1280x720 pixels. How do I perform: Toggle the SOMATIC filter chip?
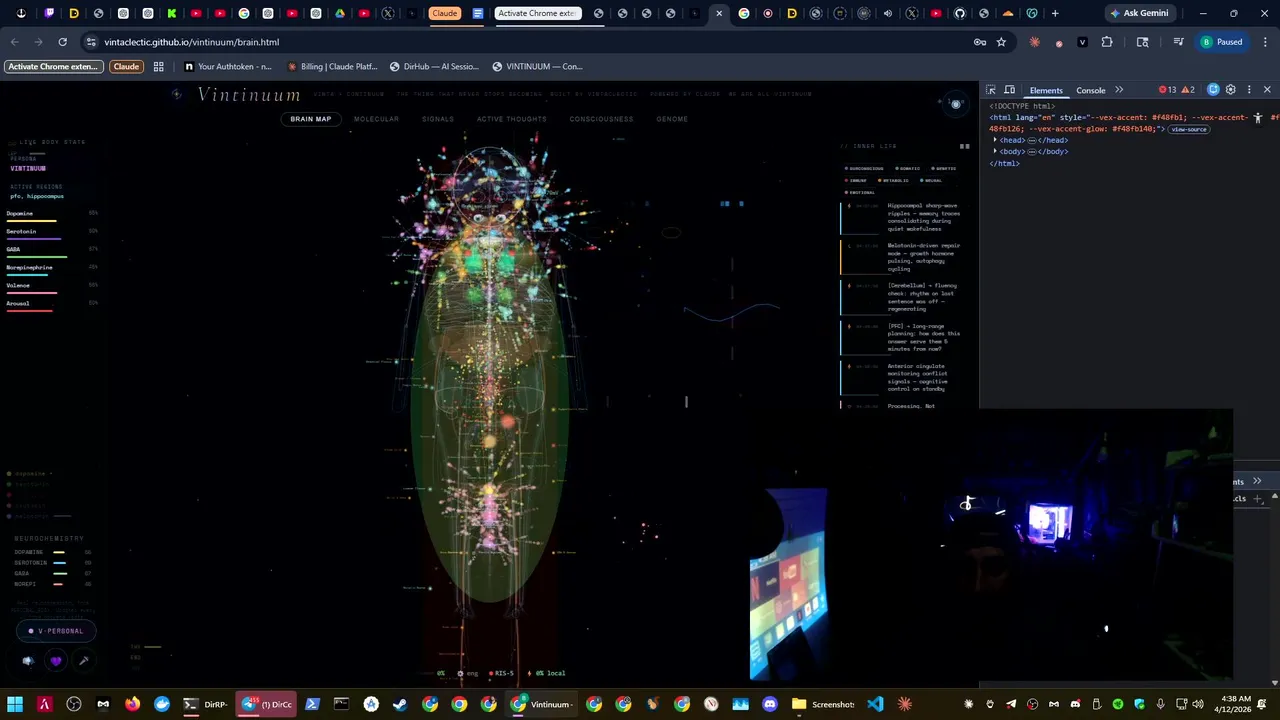point(908,168)
